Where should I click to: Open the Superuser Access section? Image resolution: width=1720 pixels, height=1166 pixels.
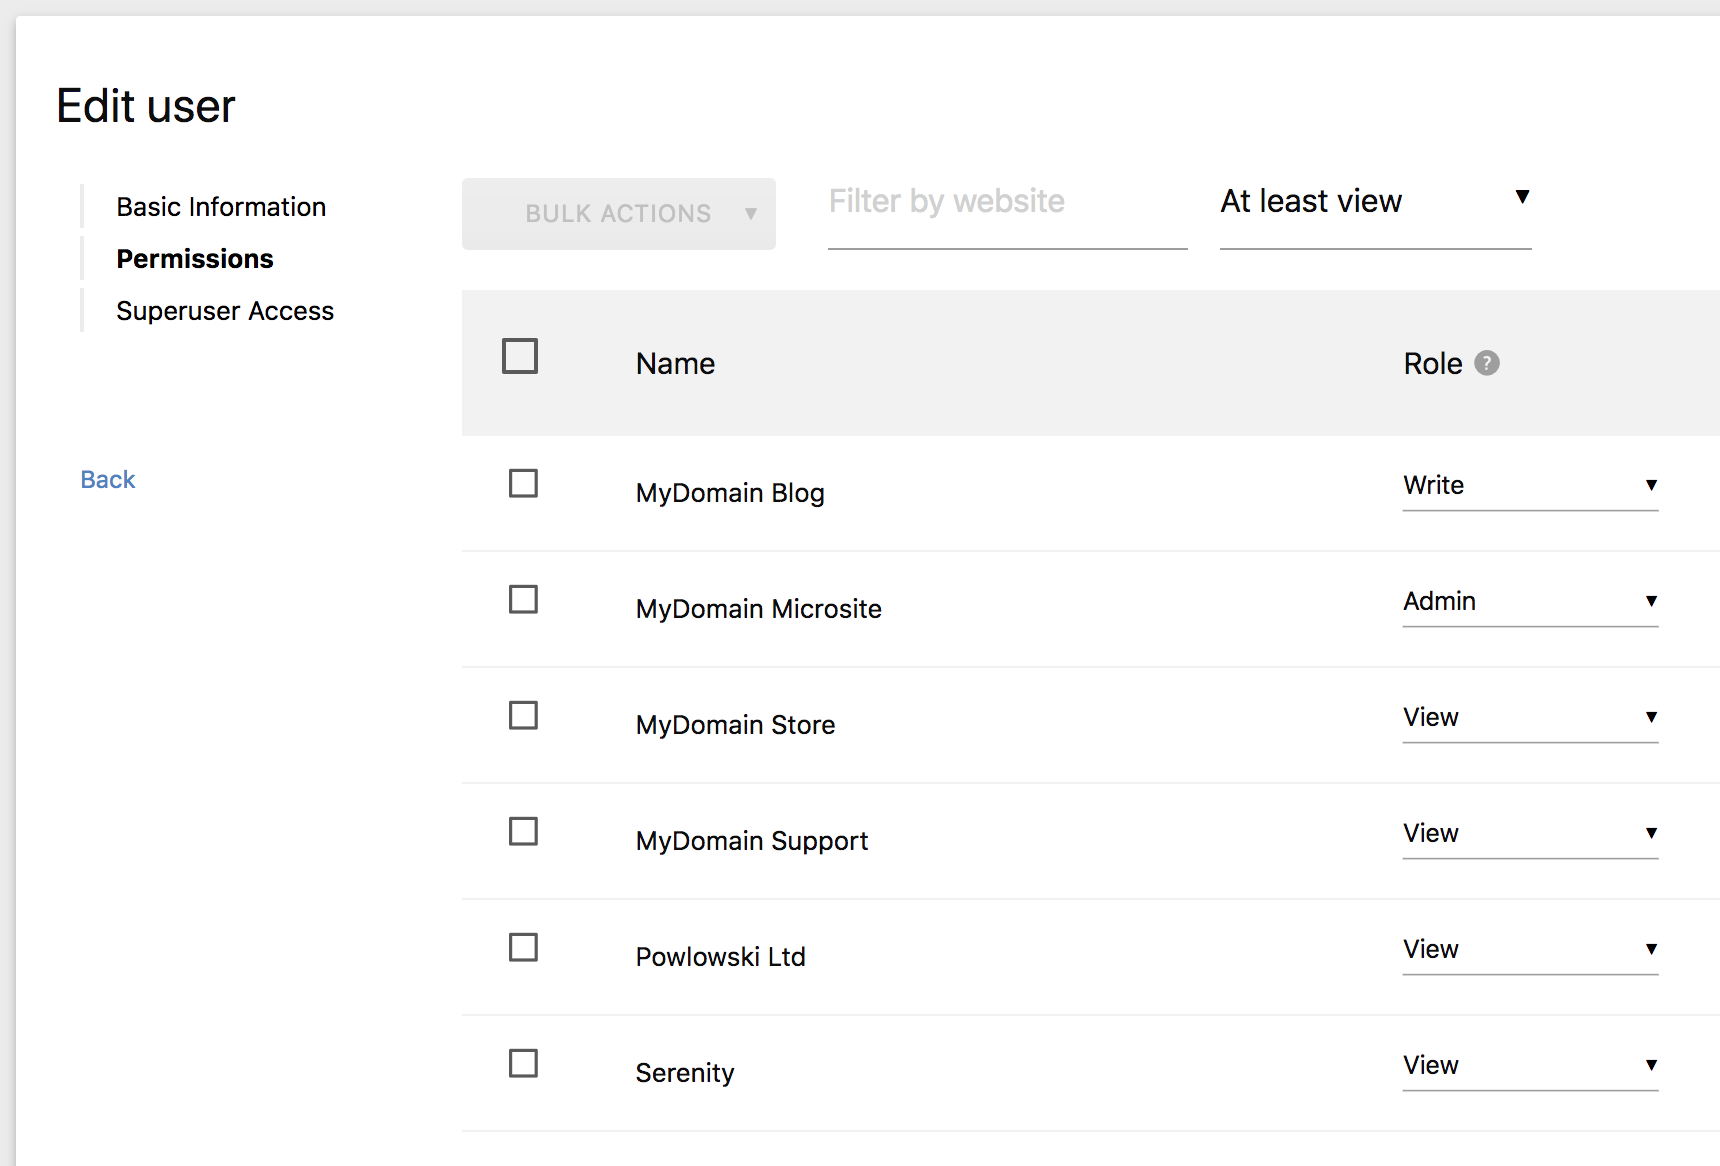point(225,311)
